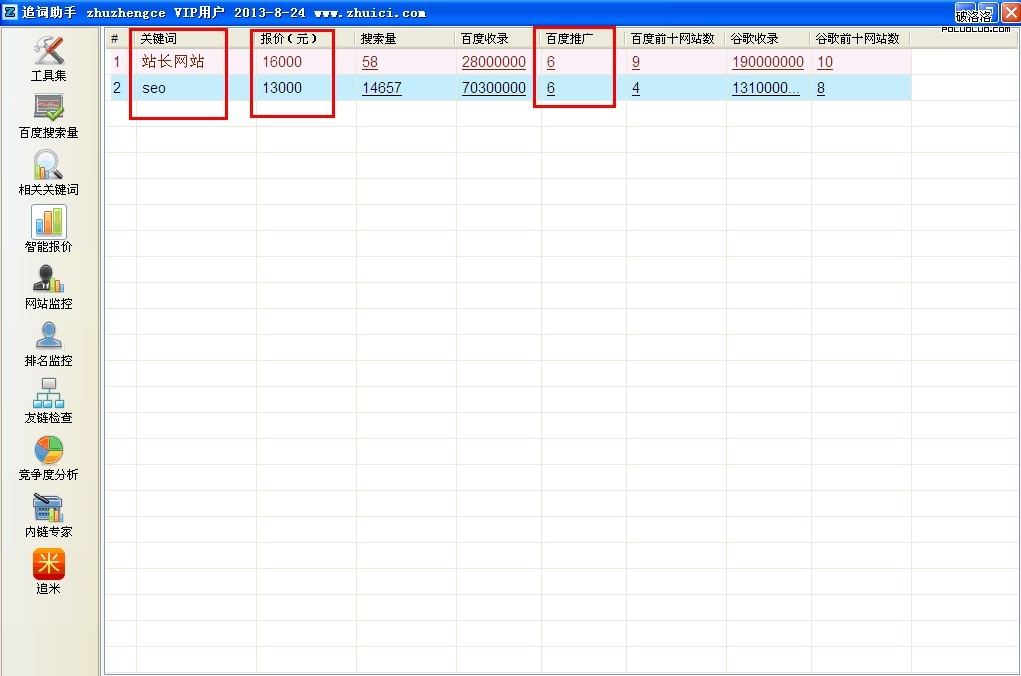
Task: Select the 相关关键词 related keywords icon
Action: 48,170
